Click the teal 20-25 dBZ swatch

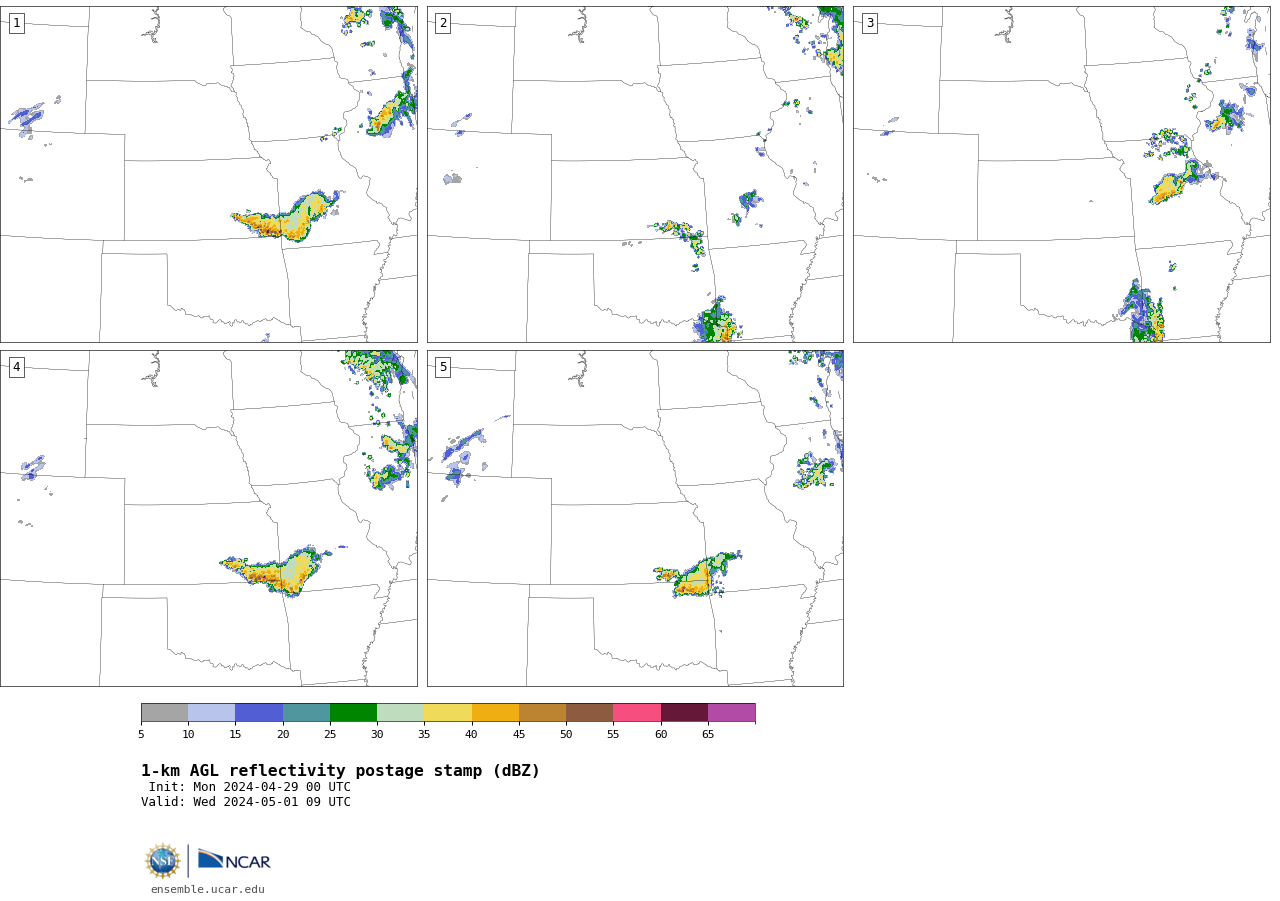tap(306, 712)
